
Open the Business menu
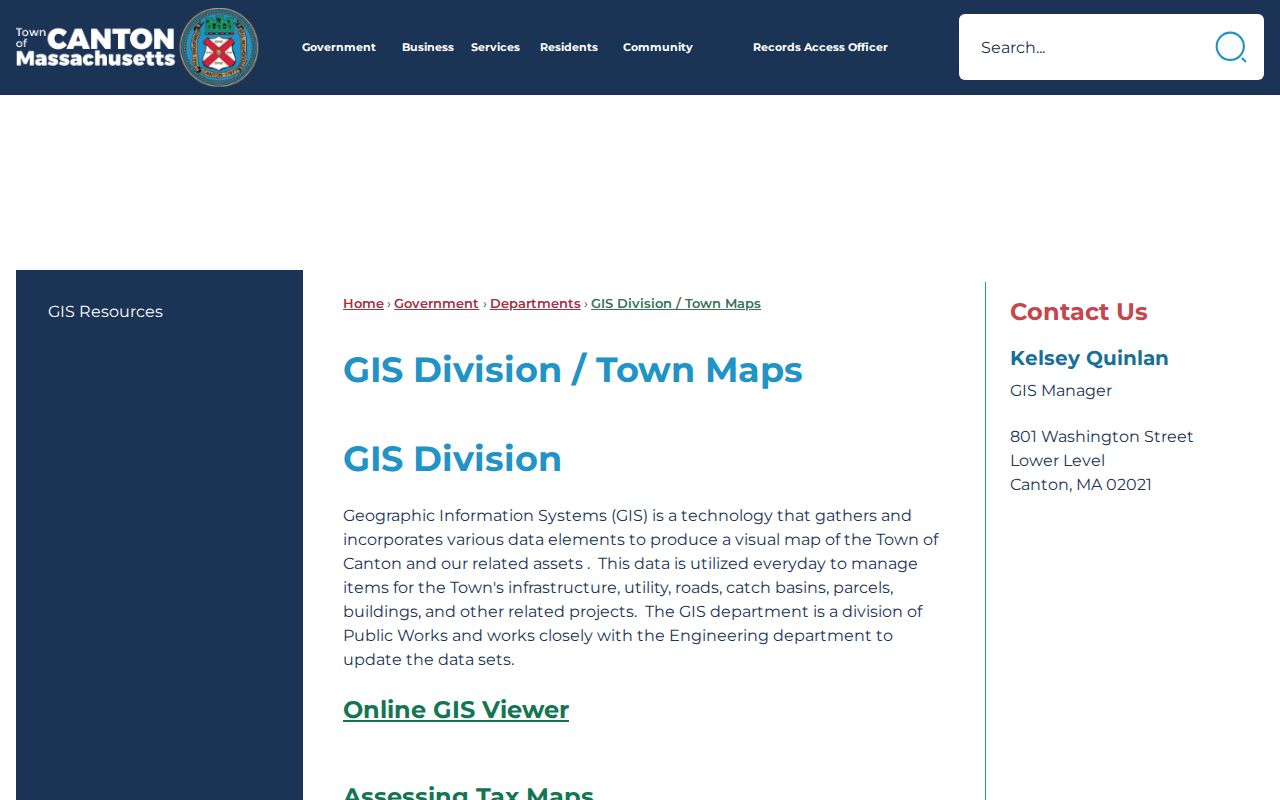pyautogui.click(x=428, y=47)
